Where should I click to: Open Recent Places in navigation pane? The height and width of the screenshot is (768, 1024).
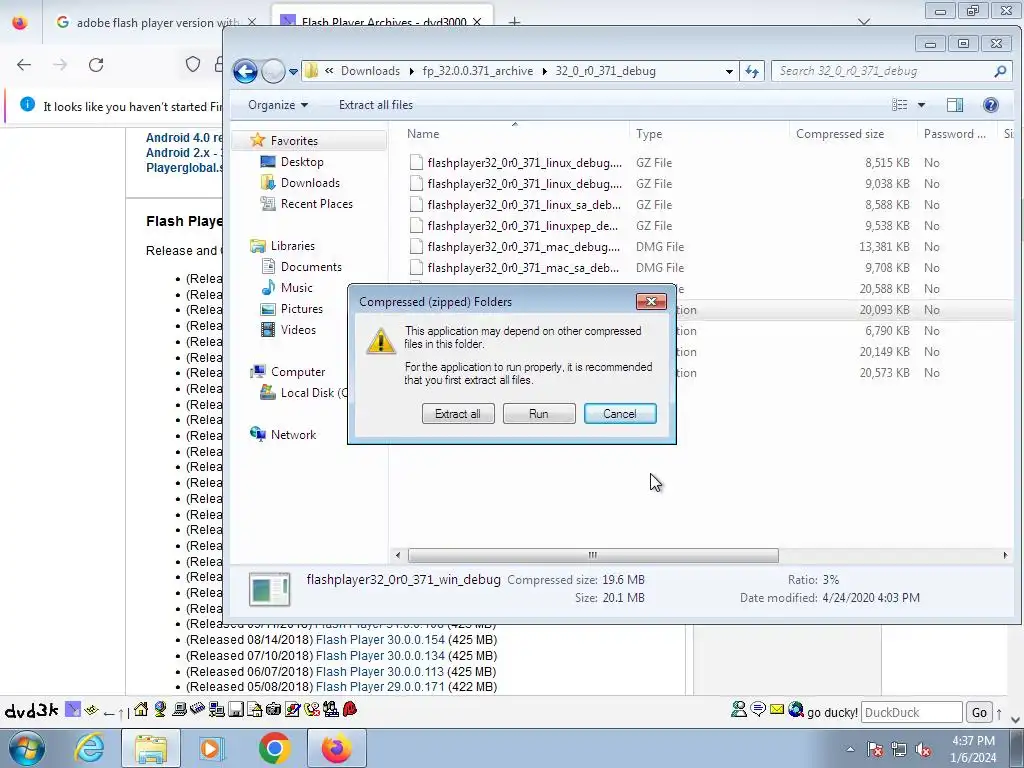point(317,204)
